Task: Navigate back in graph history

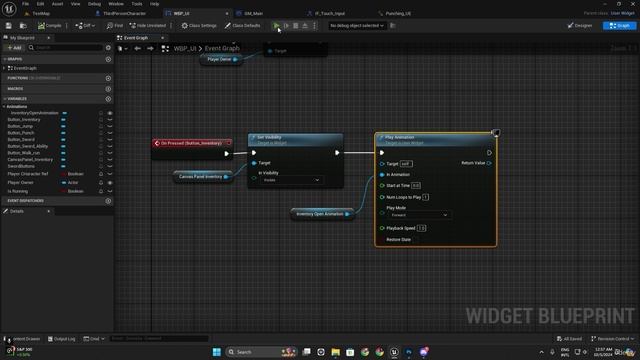Action: point(138,49)
